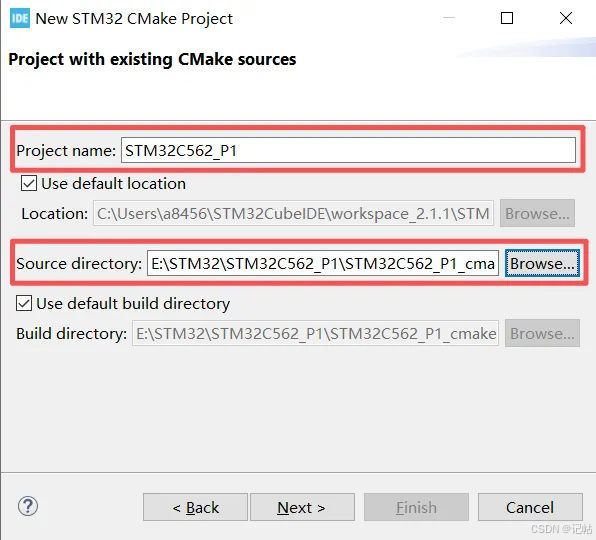Viewport: 596px width, 540px height.
Task: Click the Project with existing CMake sources heading
Action: tap(152, 59)
